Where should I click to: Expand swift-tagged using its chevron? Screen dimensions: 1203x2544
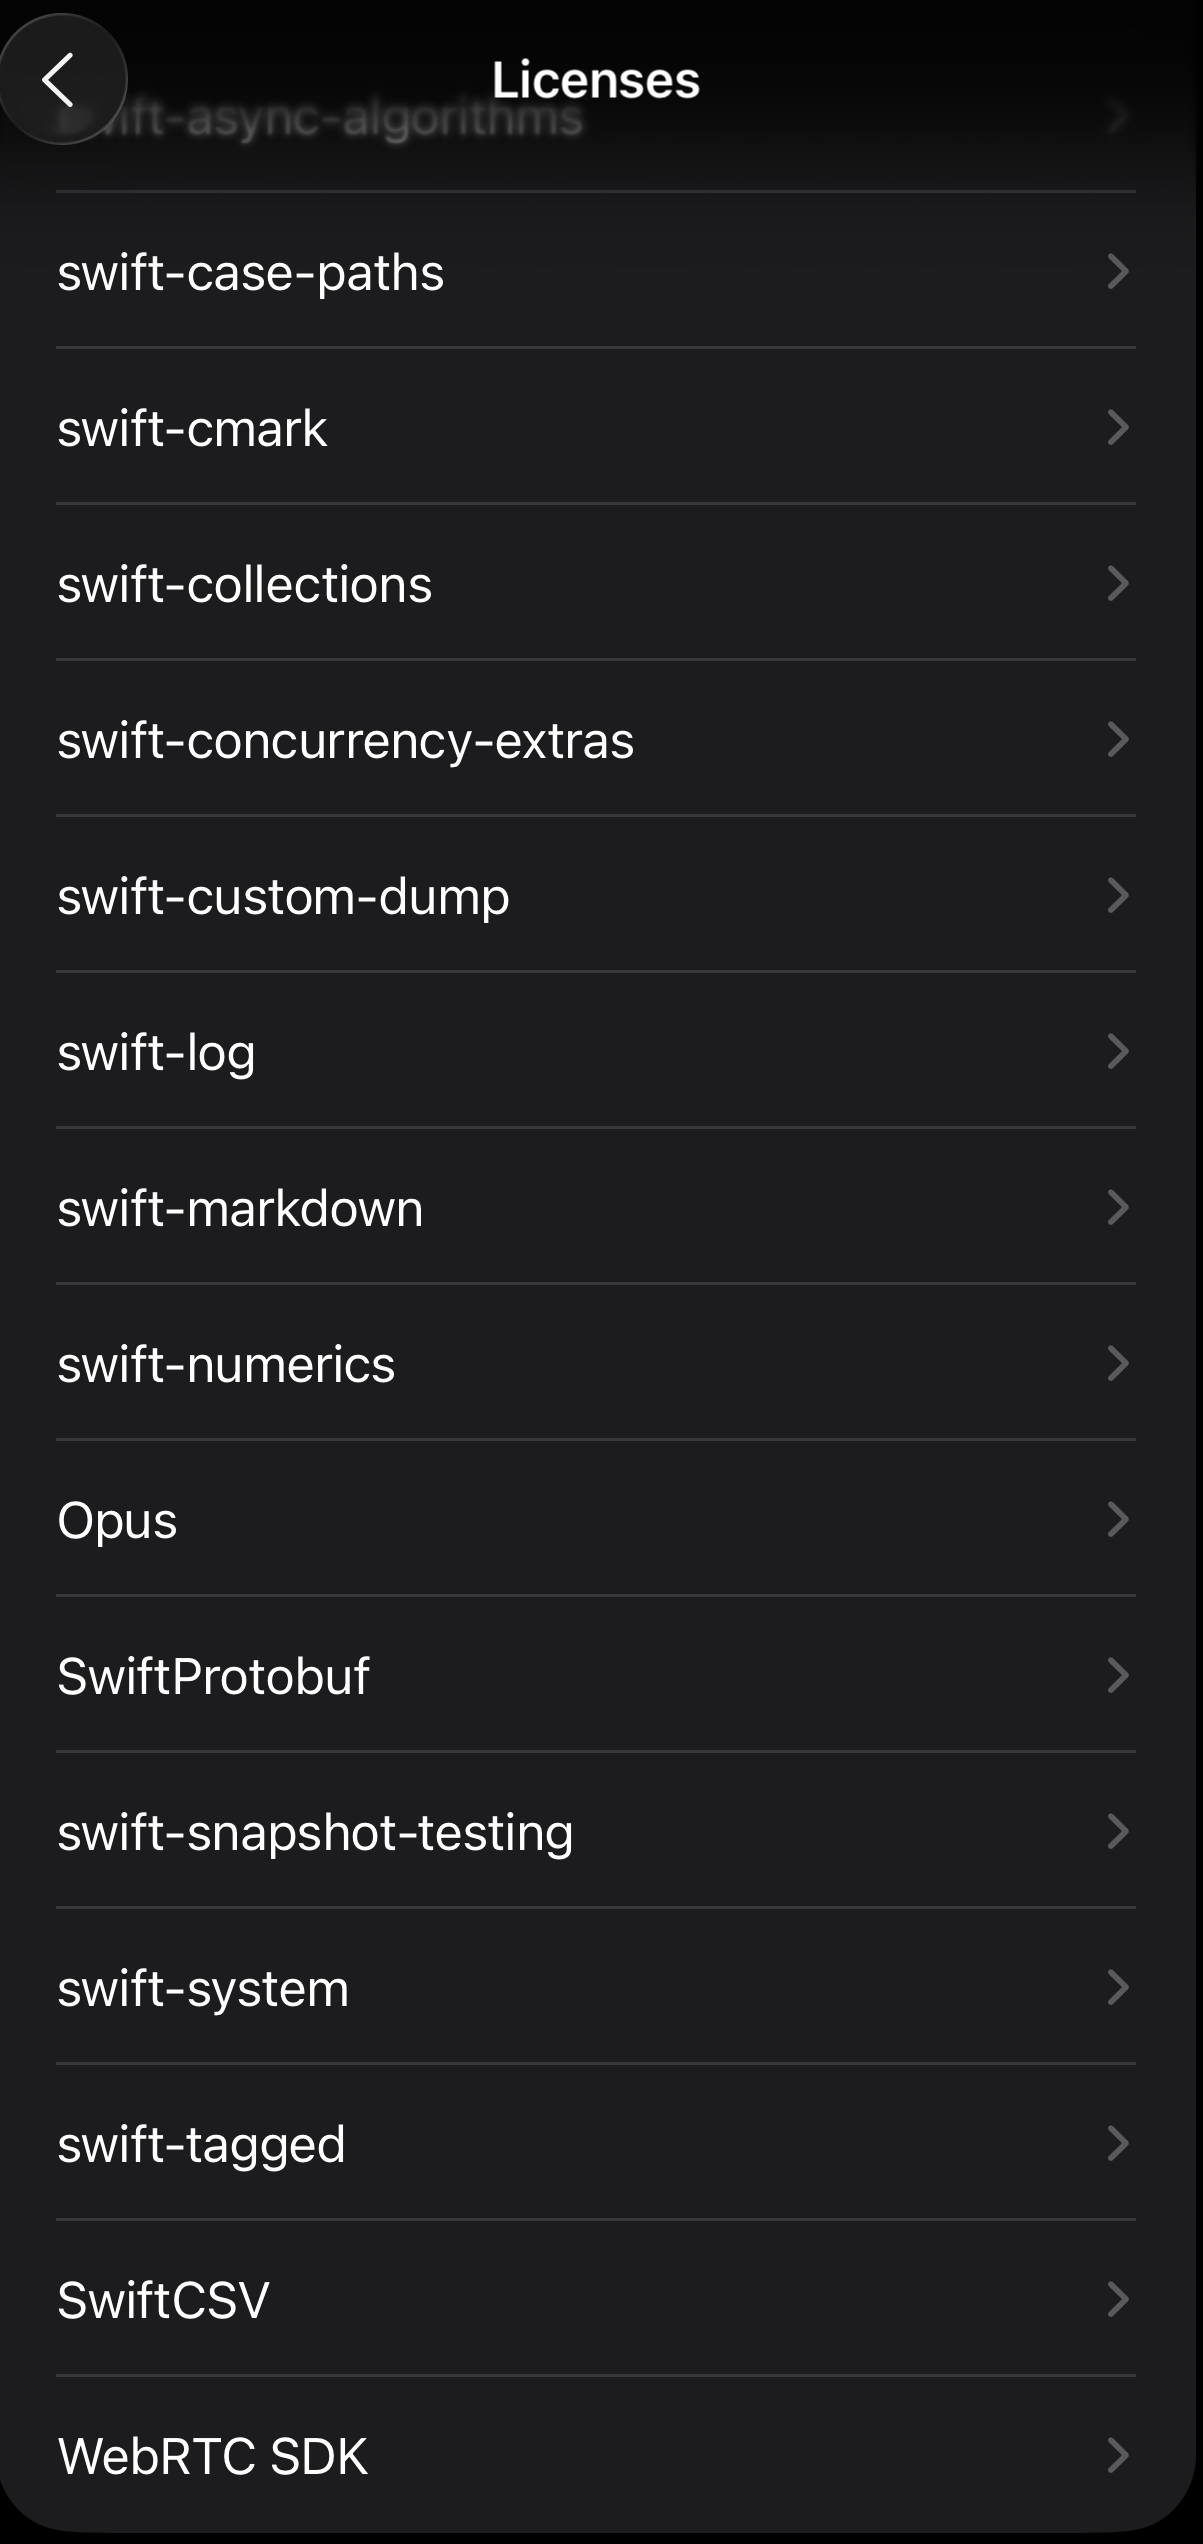pos(1118,2144)
